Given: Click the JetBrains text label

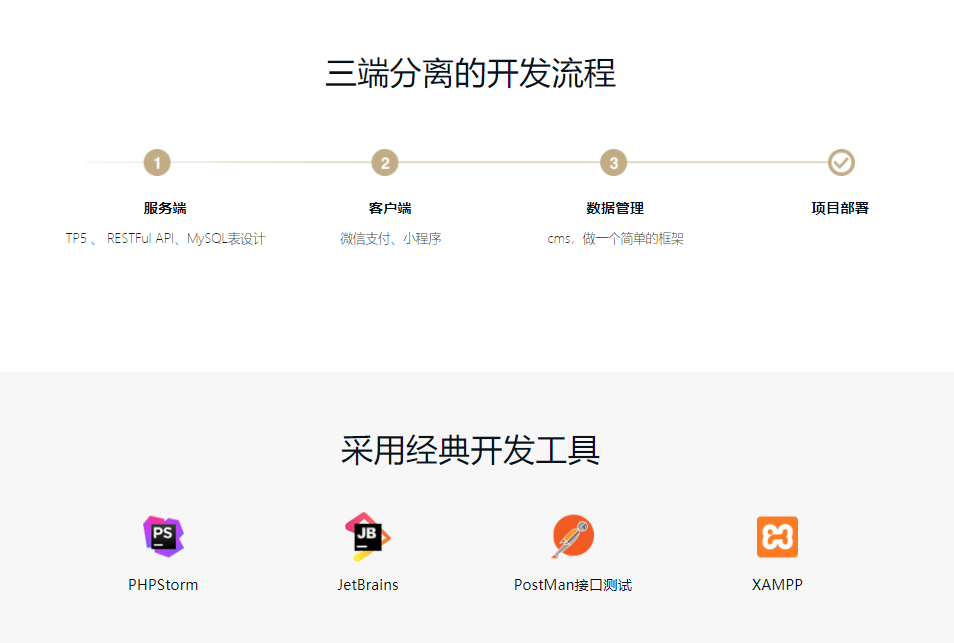Looking at the screenshot, I should click(368, 585).
